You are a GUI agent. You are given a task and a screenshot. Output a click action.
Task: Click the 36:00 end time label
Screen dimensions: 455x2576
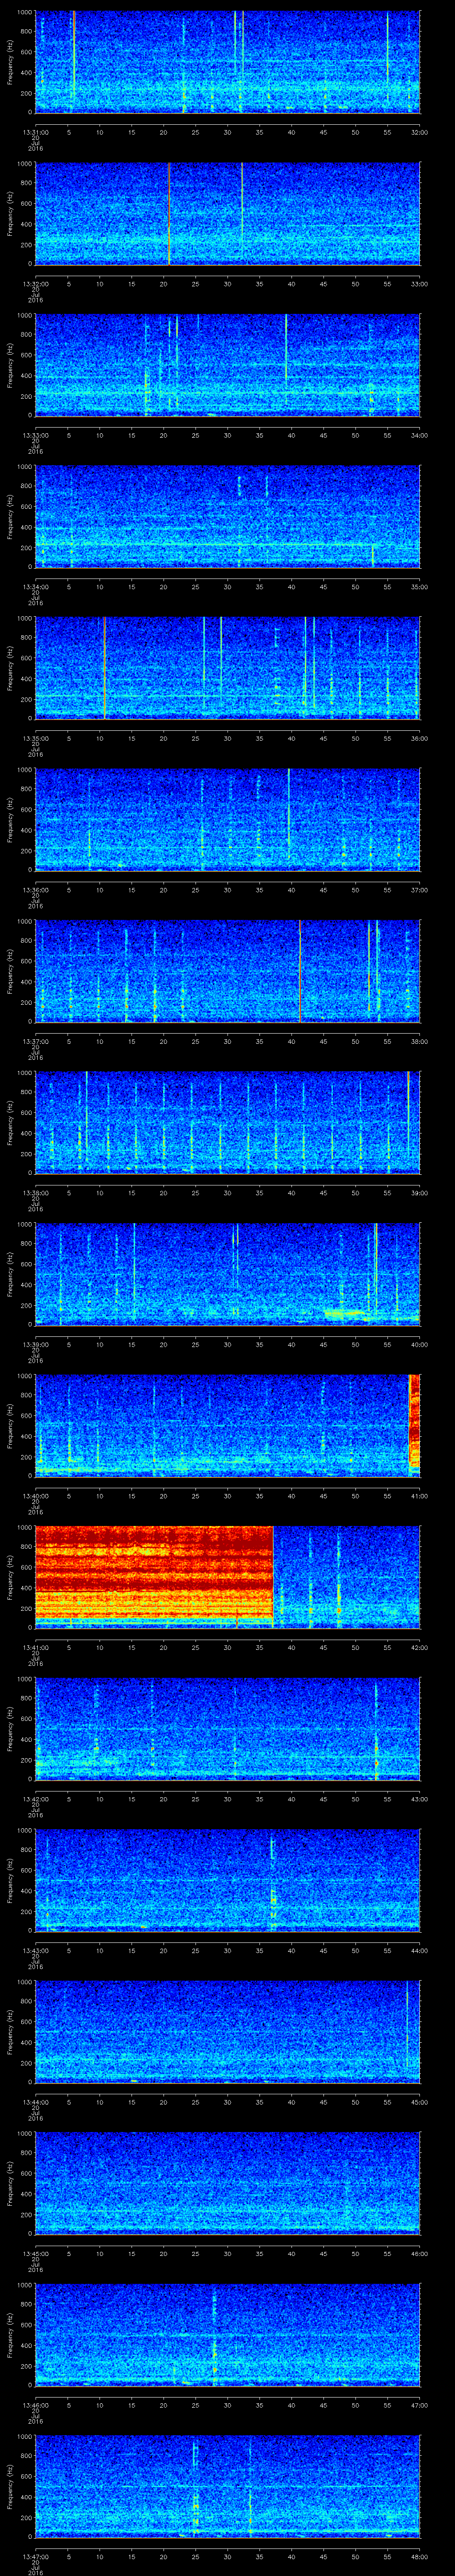419,738
